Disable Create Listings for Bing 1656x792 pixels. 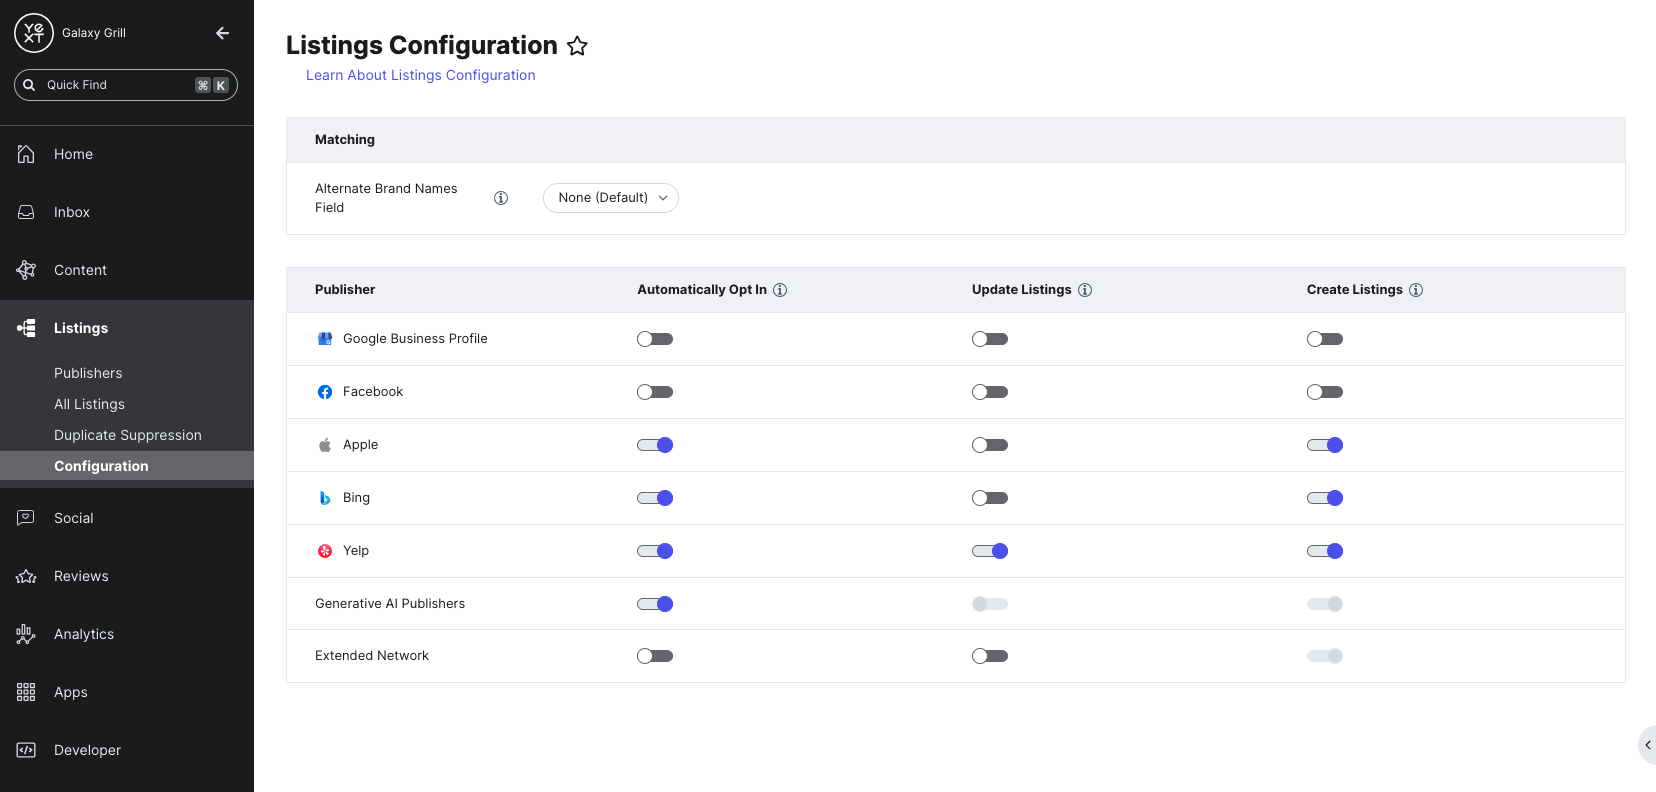pyautogui.click(x=1325, y=498)
